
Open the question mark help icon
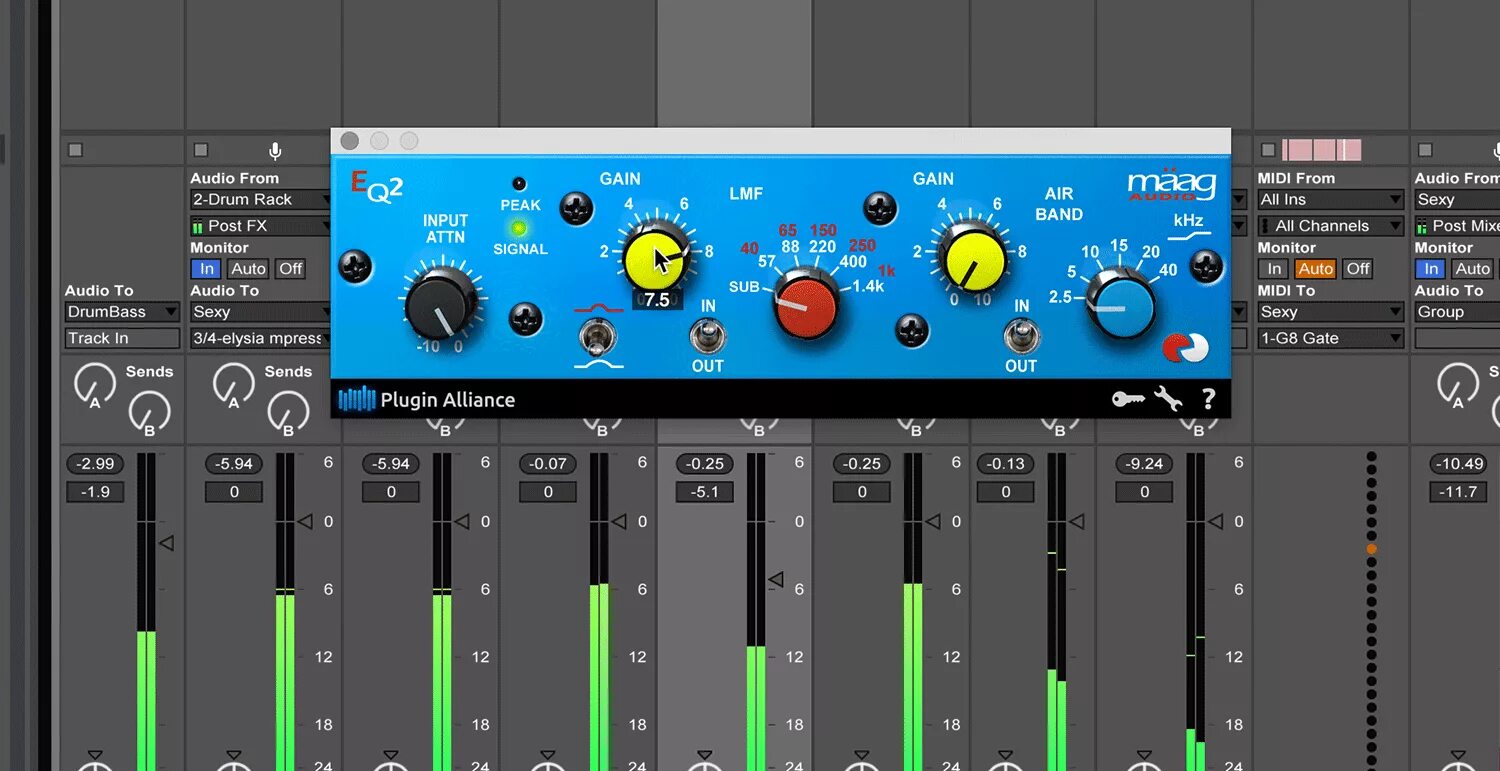click(x=1208, y=399)
